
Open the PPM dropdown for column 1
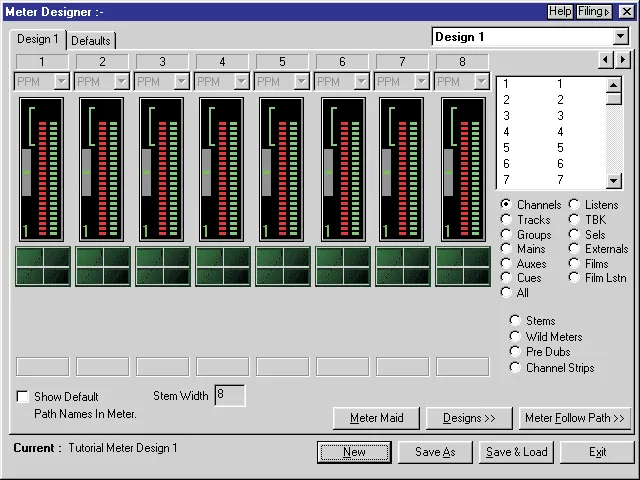point(62,81)
